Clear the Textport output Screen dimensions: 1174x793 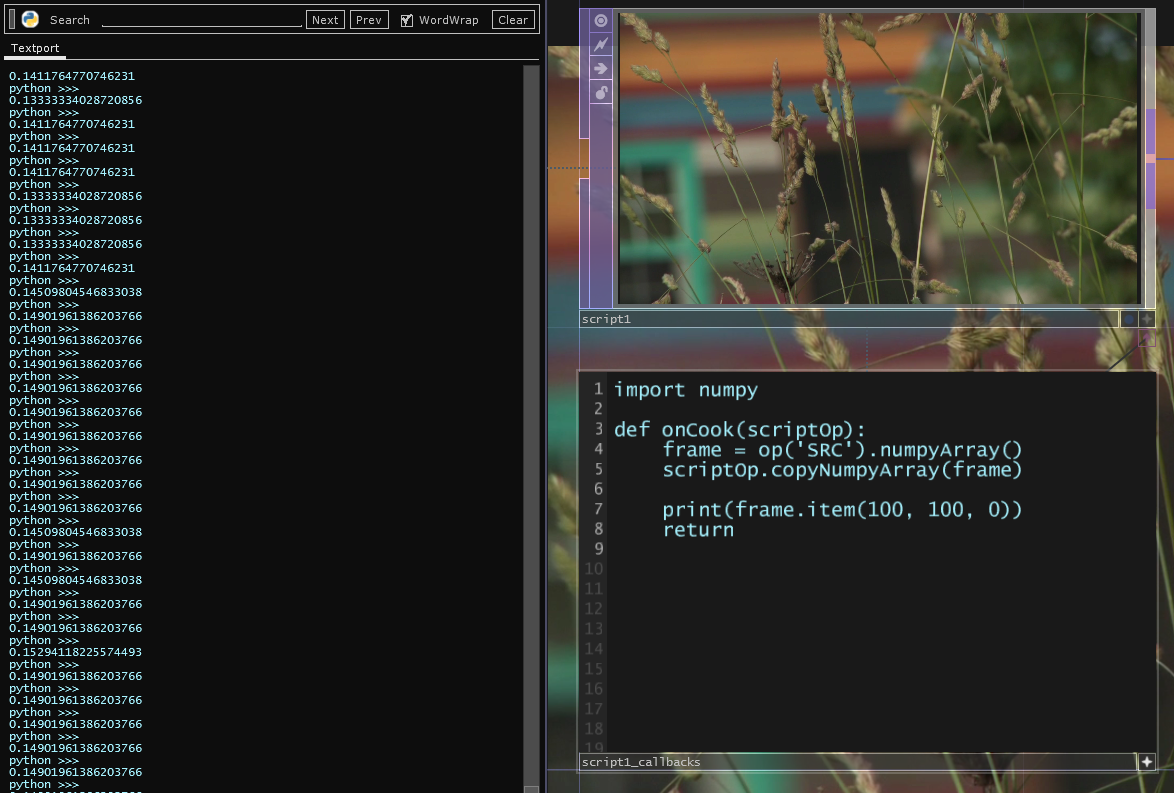tap(513, 20)
